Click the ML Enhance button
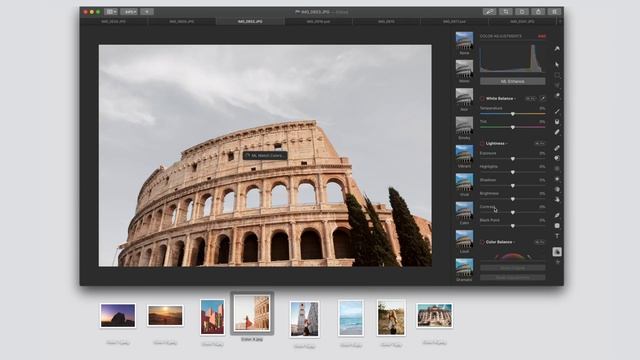 tap(513, 81)
